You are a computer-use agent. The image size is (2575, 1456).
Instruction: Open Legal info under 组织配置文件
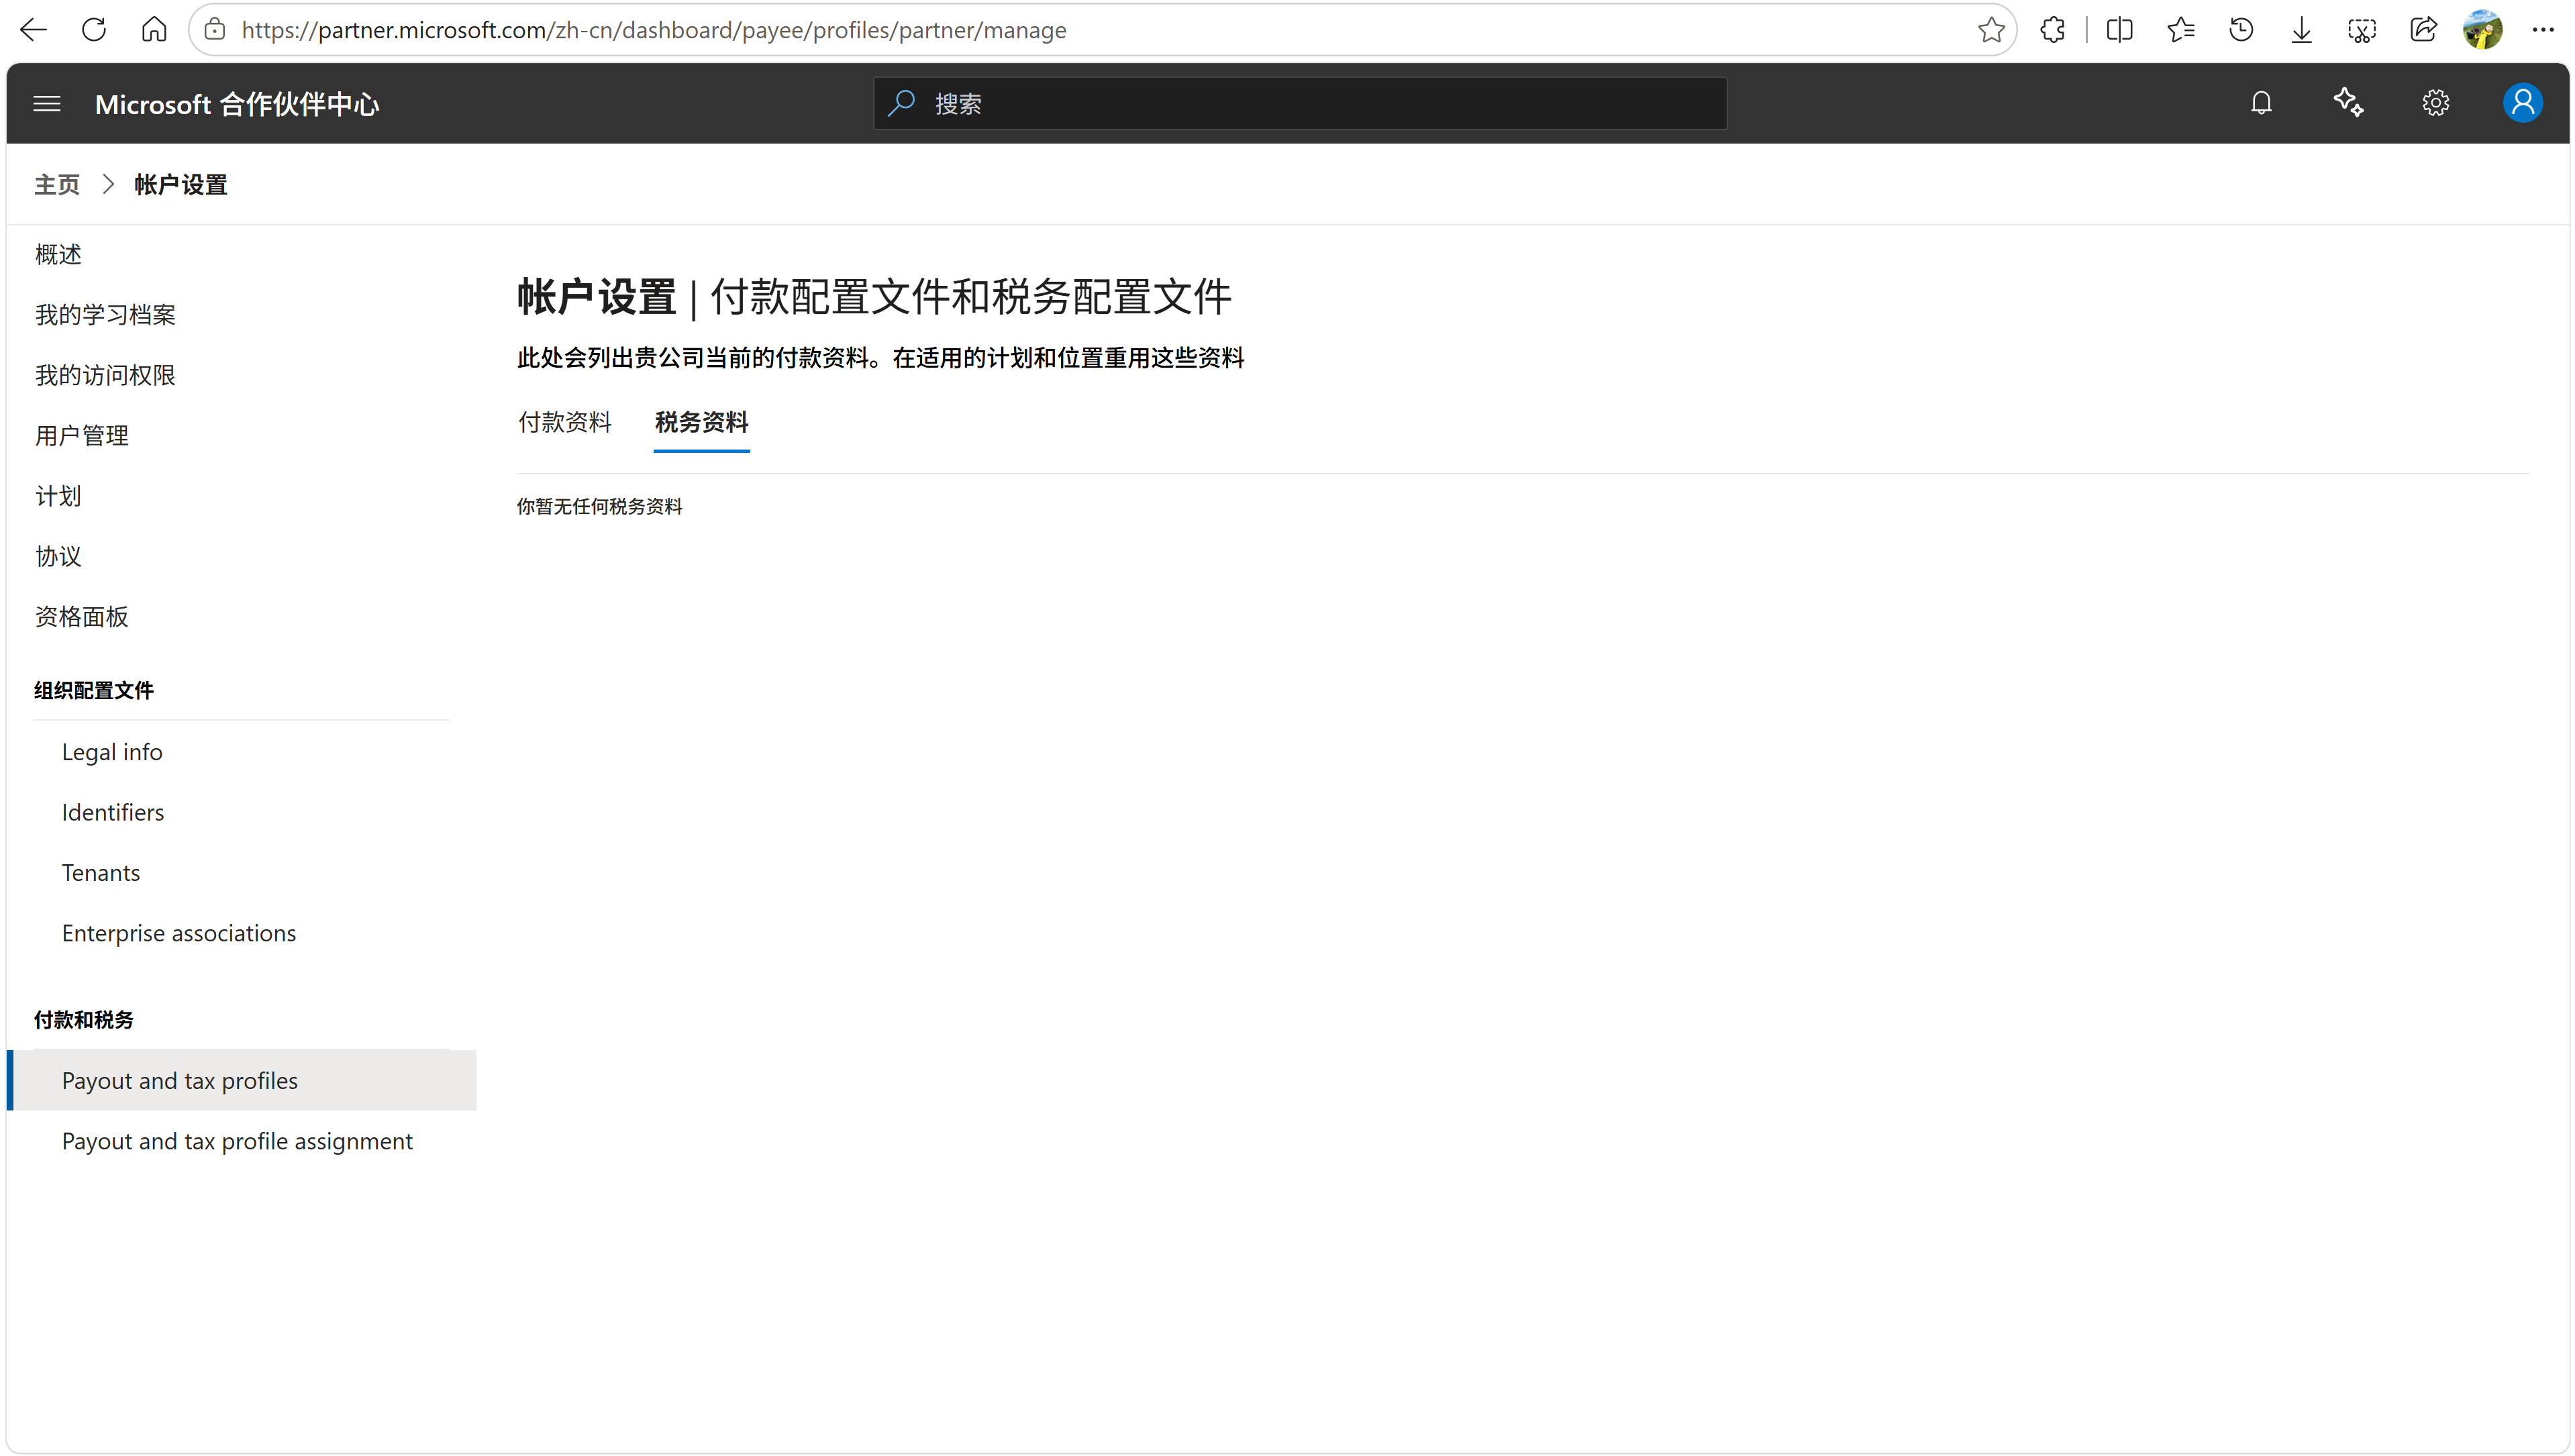click(112, 752)
